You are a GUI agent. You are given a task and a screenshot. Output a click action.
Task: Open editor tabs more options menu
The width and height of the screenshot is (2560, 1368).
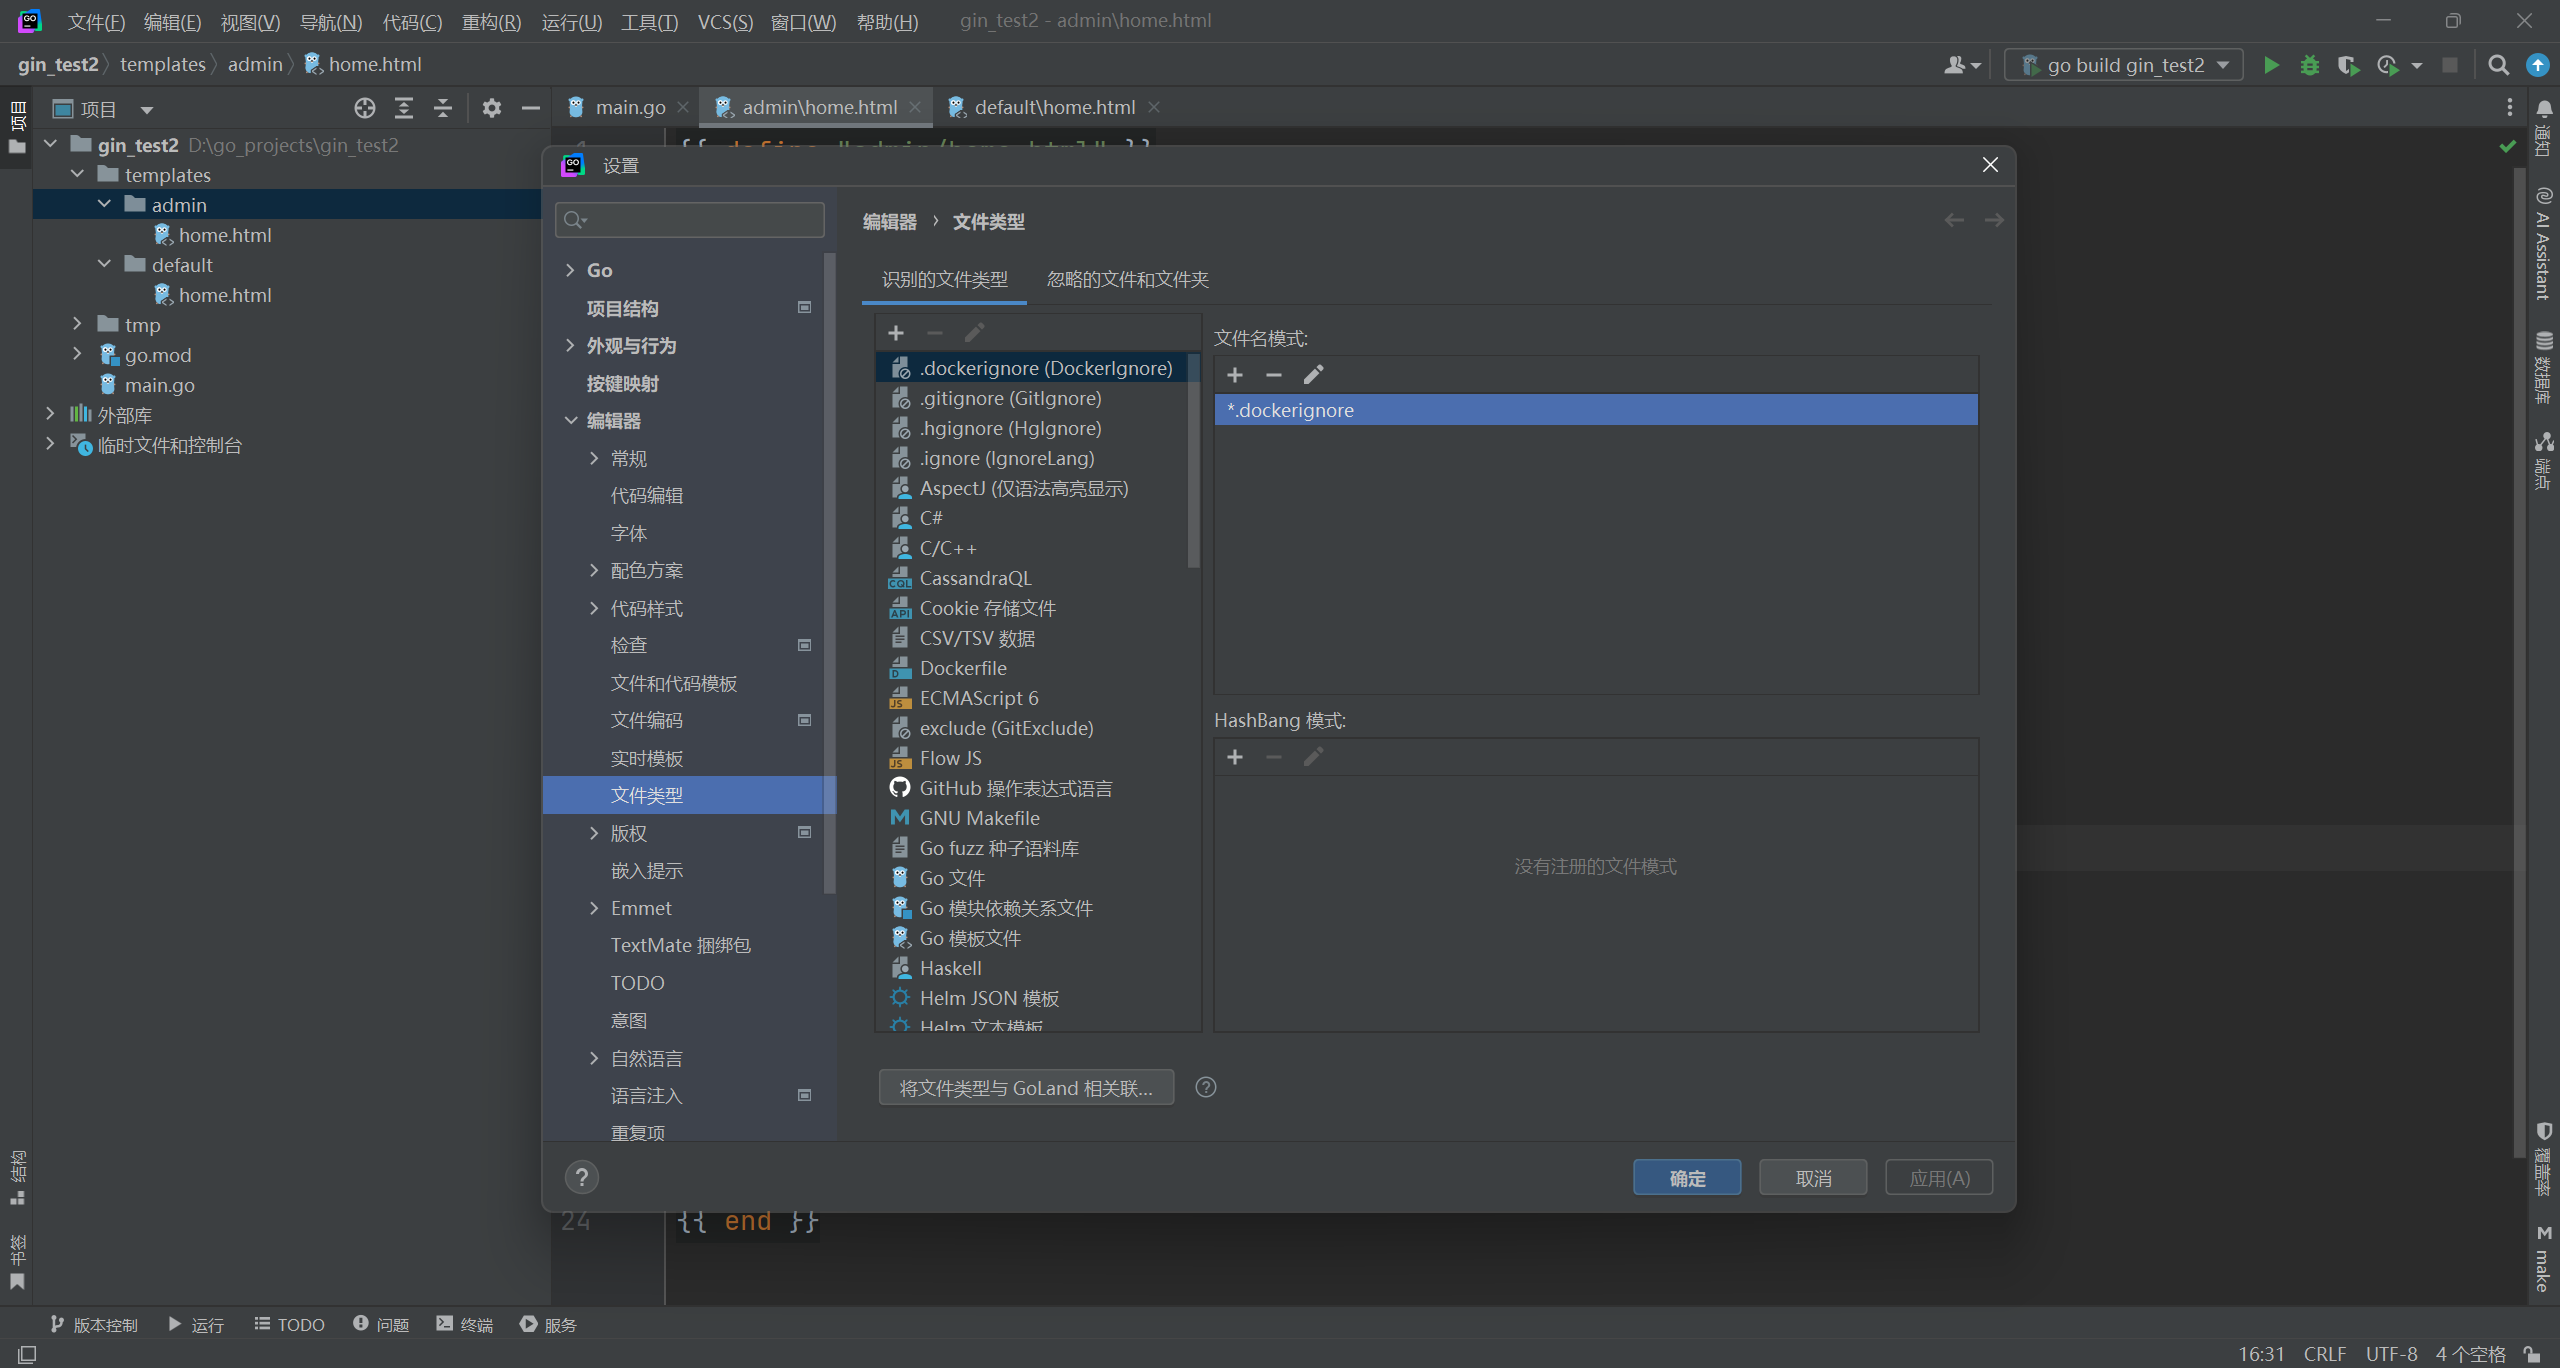(x=2510, y=107)
